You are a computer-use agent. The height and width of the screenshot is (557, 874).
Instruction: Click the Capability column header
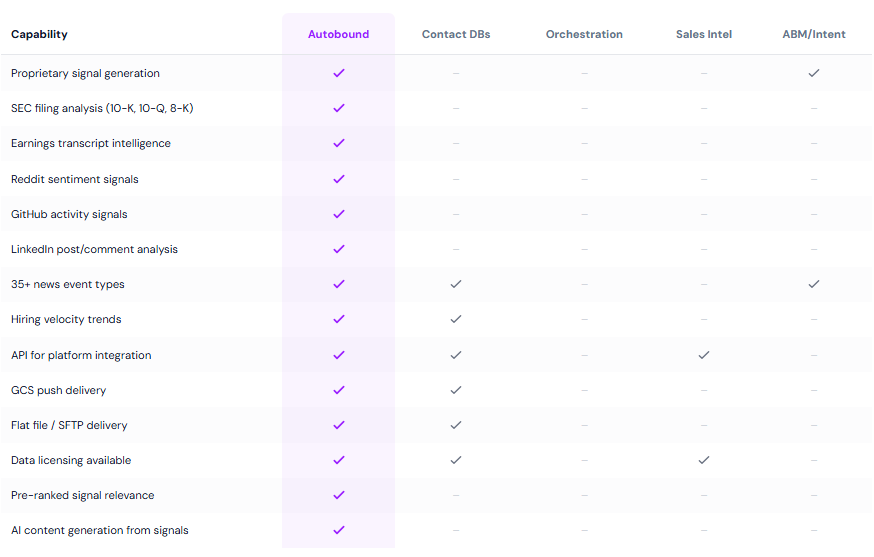point(39,35)
